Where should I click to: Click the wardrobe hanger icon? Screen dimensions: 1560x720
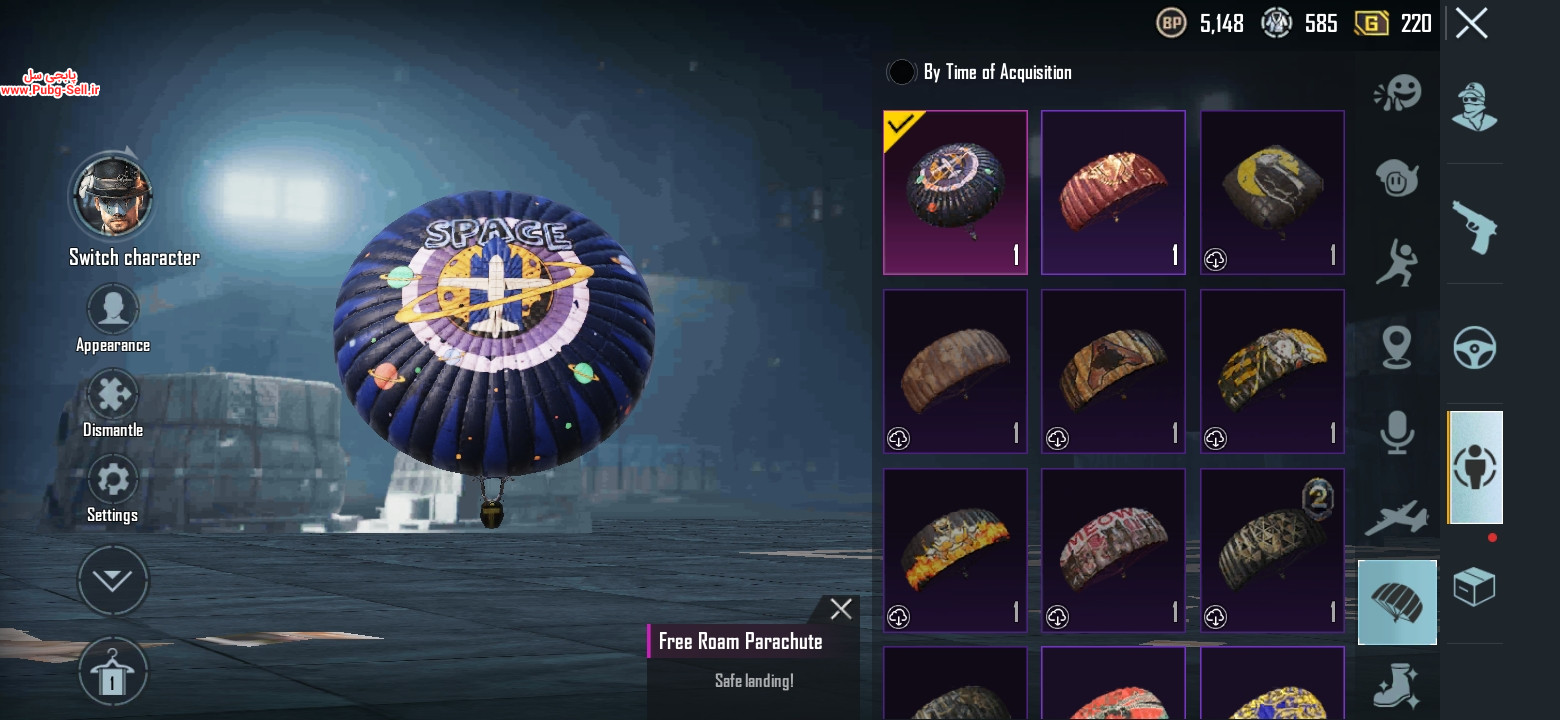tap(113, 672)
